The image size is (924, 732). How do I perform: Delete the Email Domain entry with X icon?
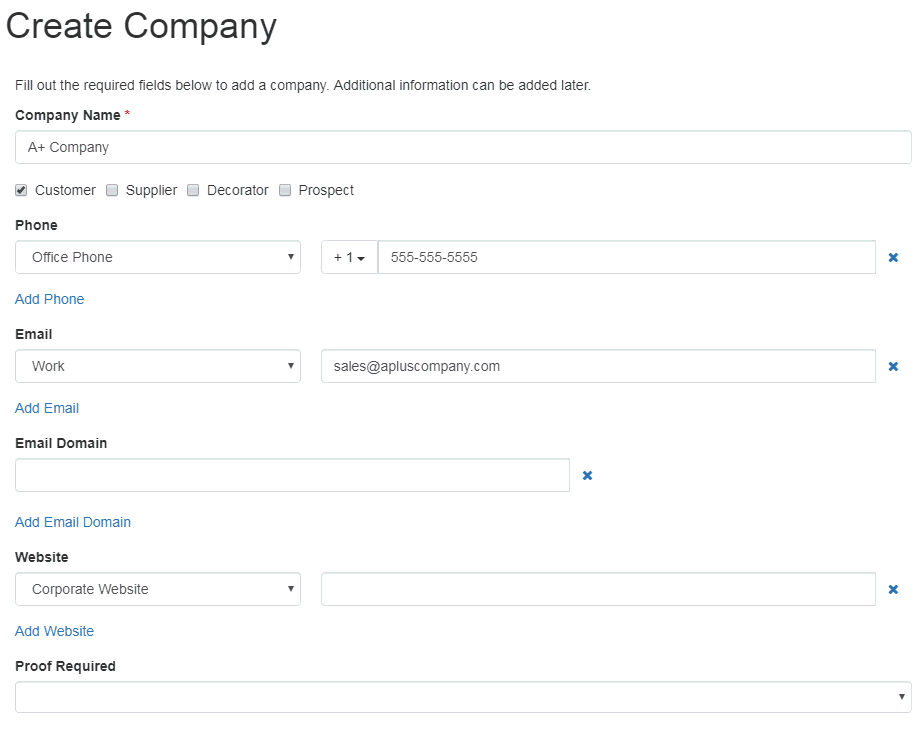click(x=587, y=476)
